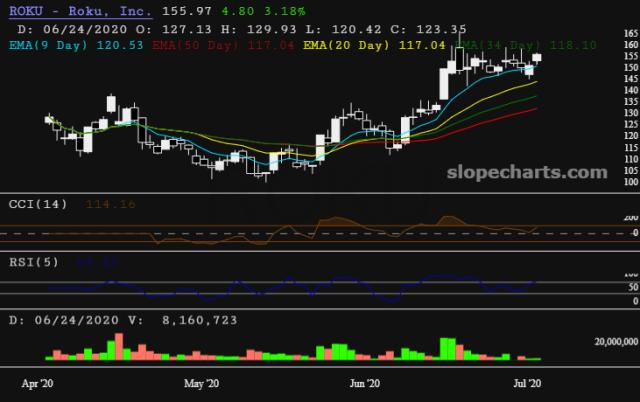Viewport: 640px width, 402px height.
Task: Click the Jun '20 date axis label
Action: pos(364,382)
